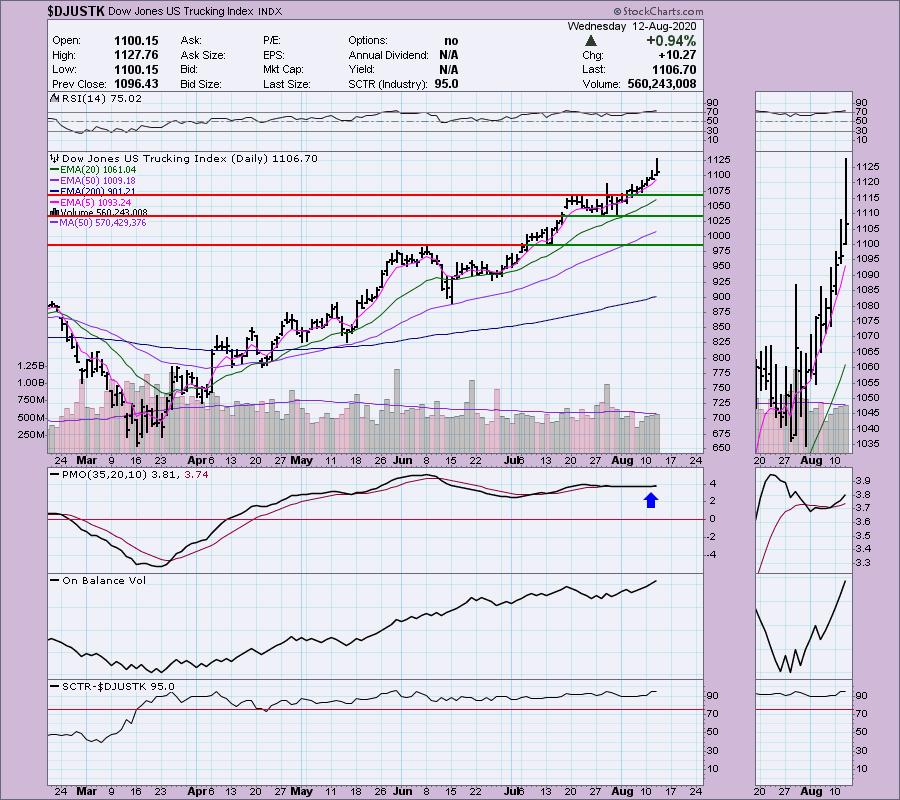Image resolution: width=900 pixels, height=800 pixels.
Task: Click the Bid Size: label
Action: click(x=200, y=84)
